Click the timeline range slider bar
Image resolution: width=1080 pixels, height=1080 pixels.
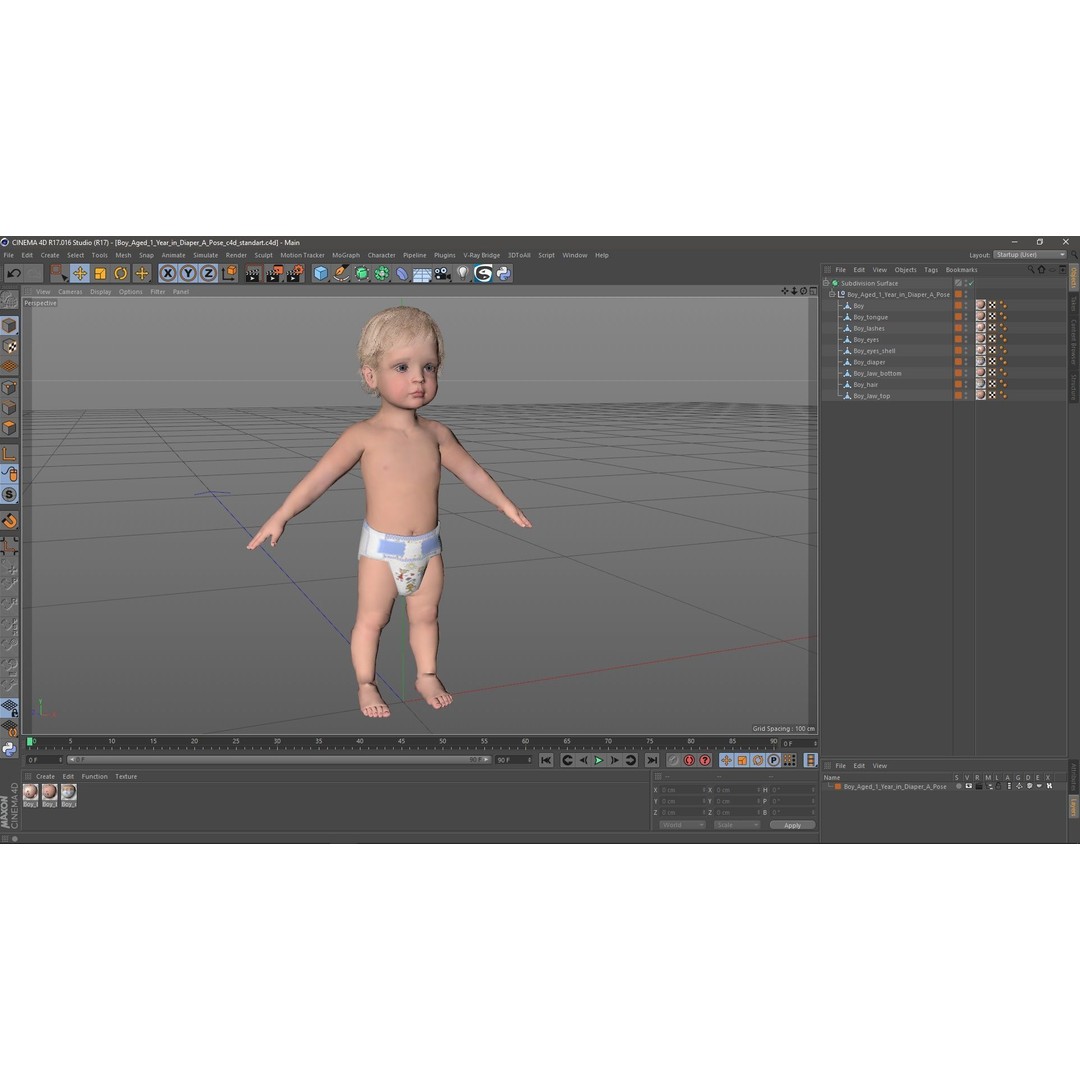coord(279,760)
